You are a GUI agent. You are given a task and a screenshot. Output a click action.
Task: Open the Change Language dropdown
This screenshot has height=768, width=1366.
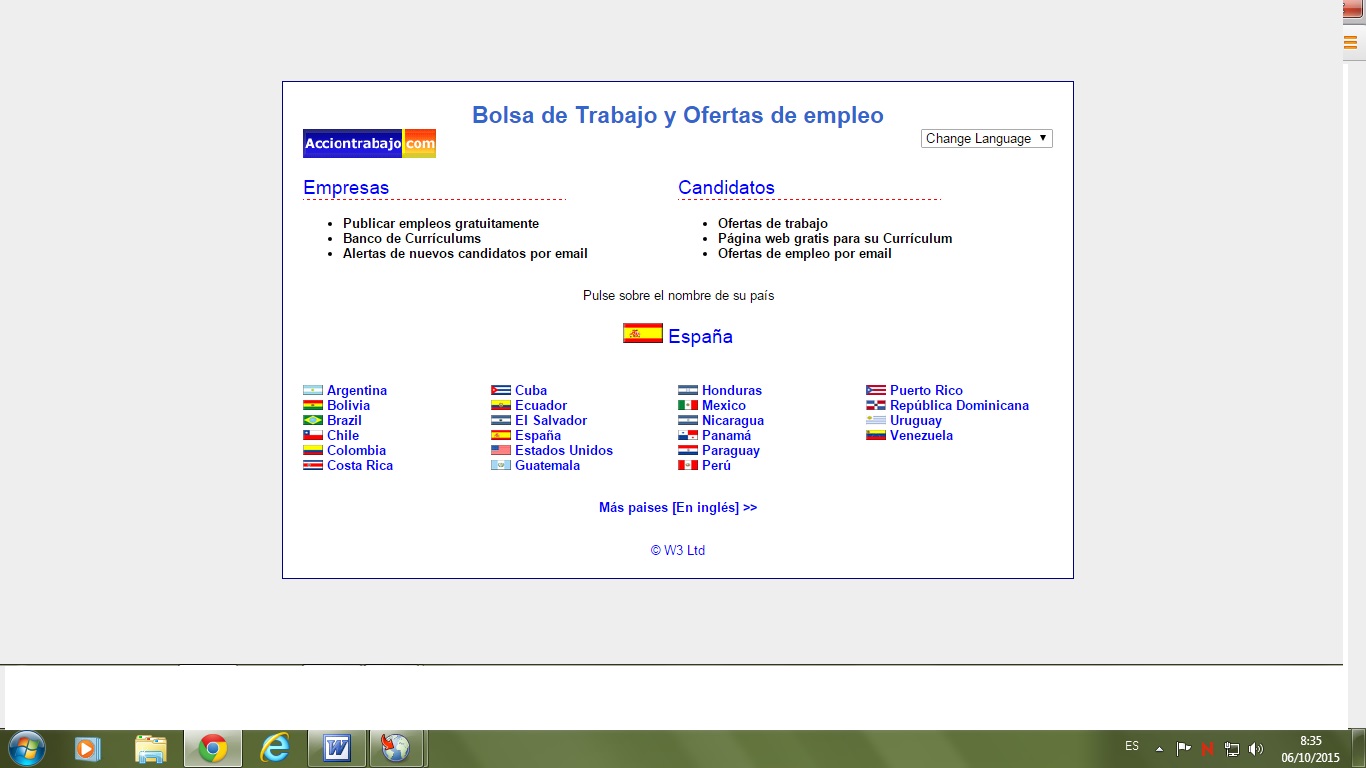point(986,139)
